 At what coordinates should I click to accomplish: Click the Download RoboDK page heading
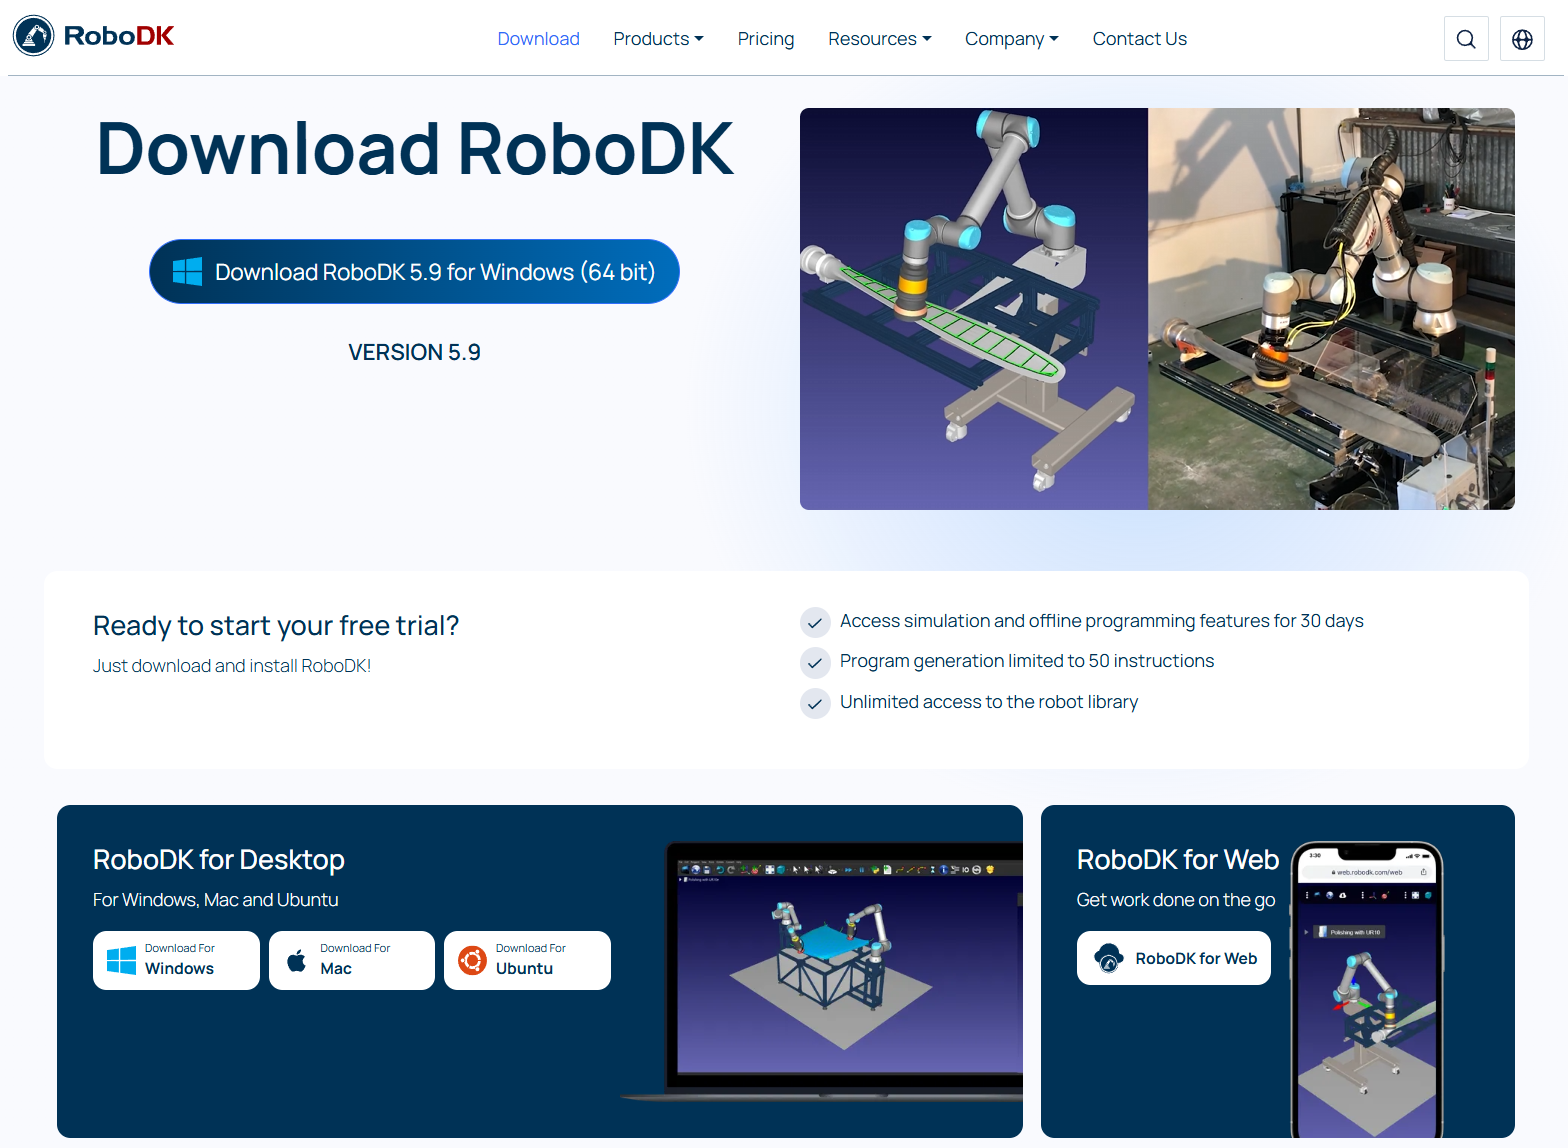click(415, 149)
